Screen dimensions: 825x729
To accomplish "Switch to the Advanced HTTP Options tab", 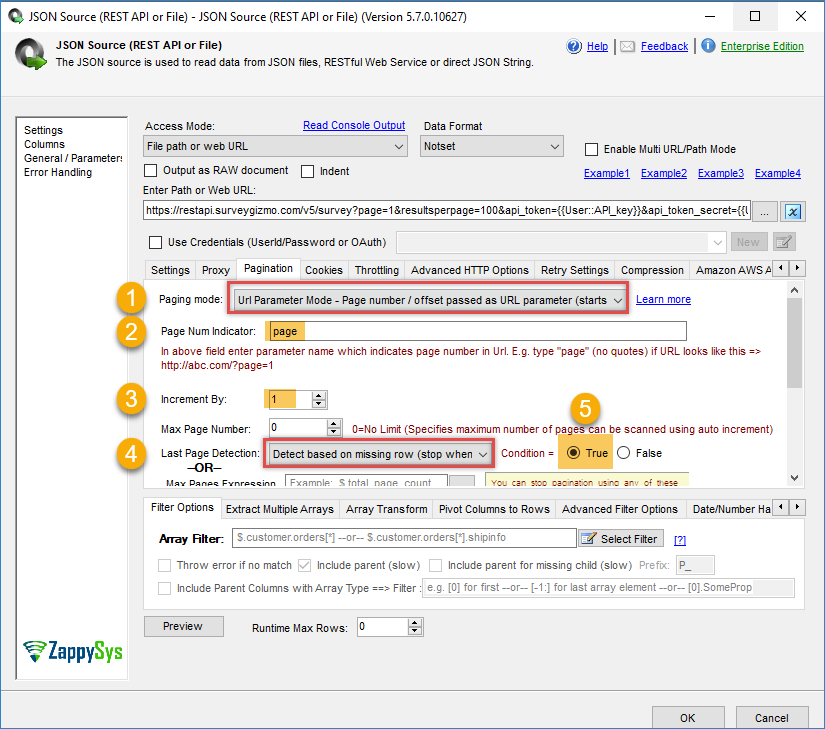I will pos(470,270).
